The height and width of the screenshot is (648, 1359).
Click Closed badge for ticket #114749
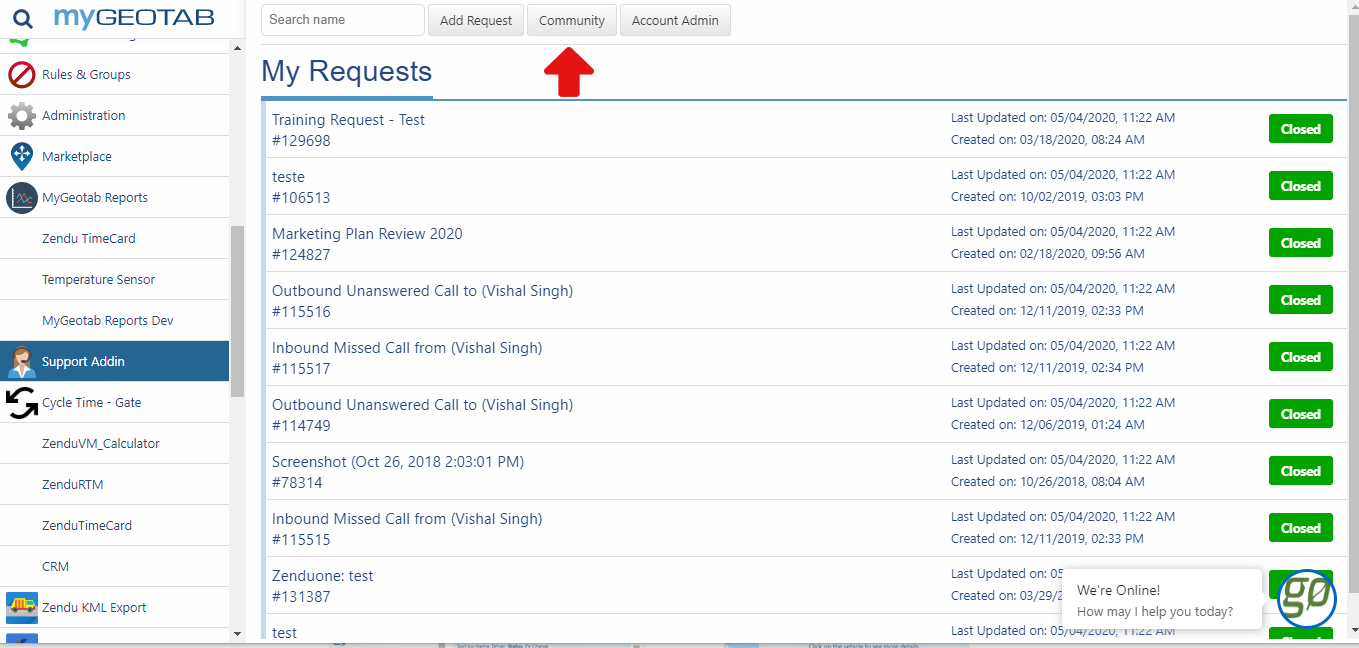tap(1301, 414)
